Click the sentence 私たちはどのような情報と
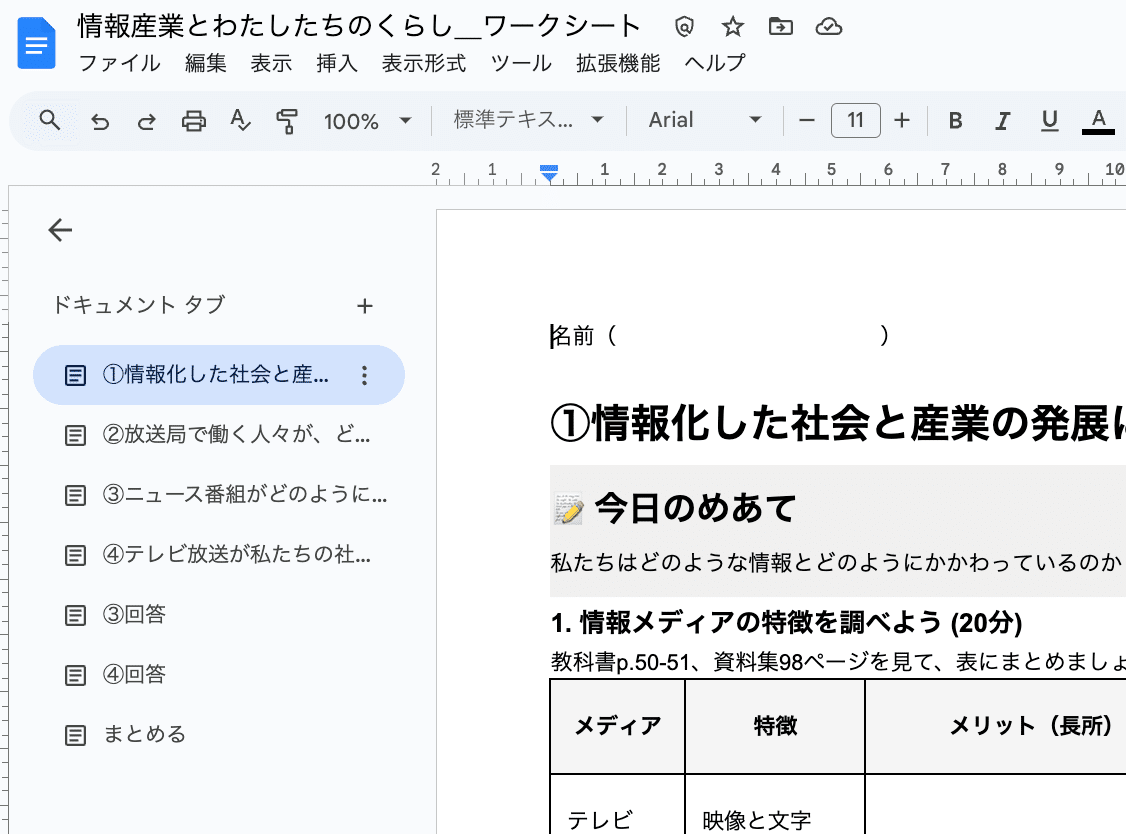 (837, 562)
